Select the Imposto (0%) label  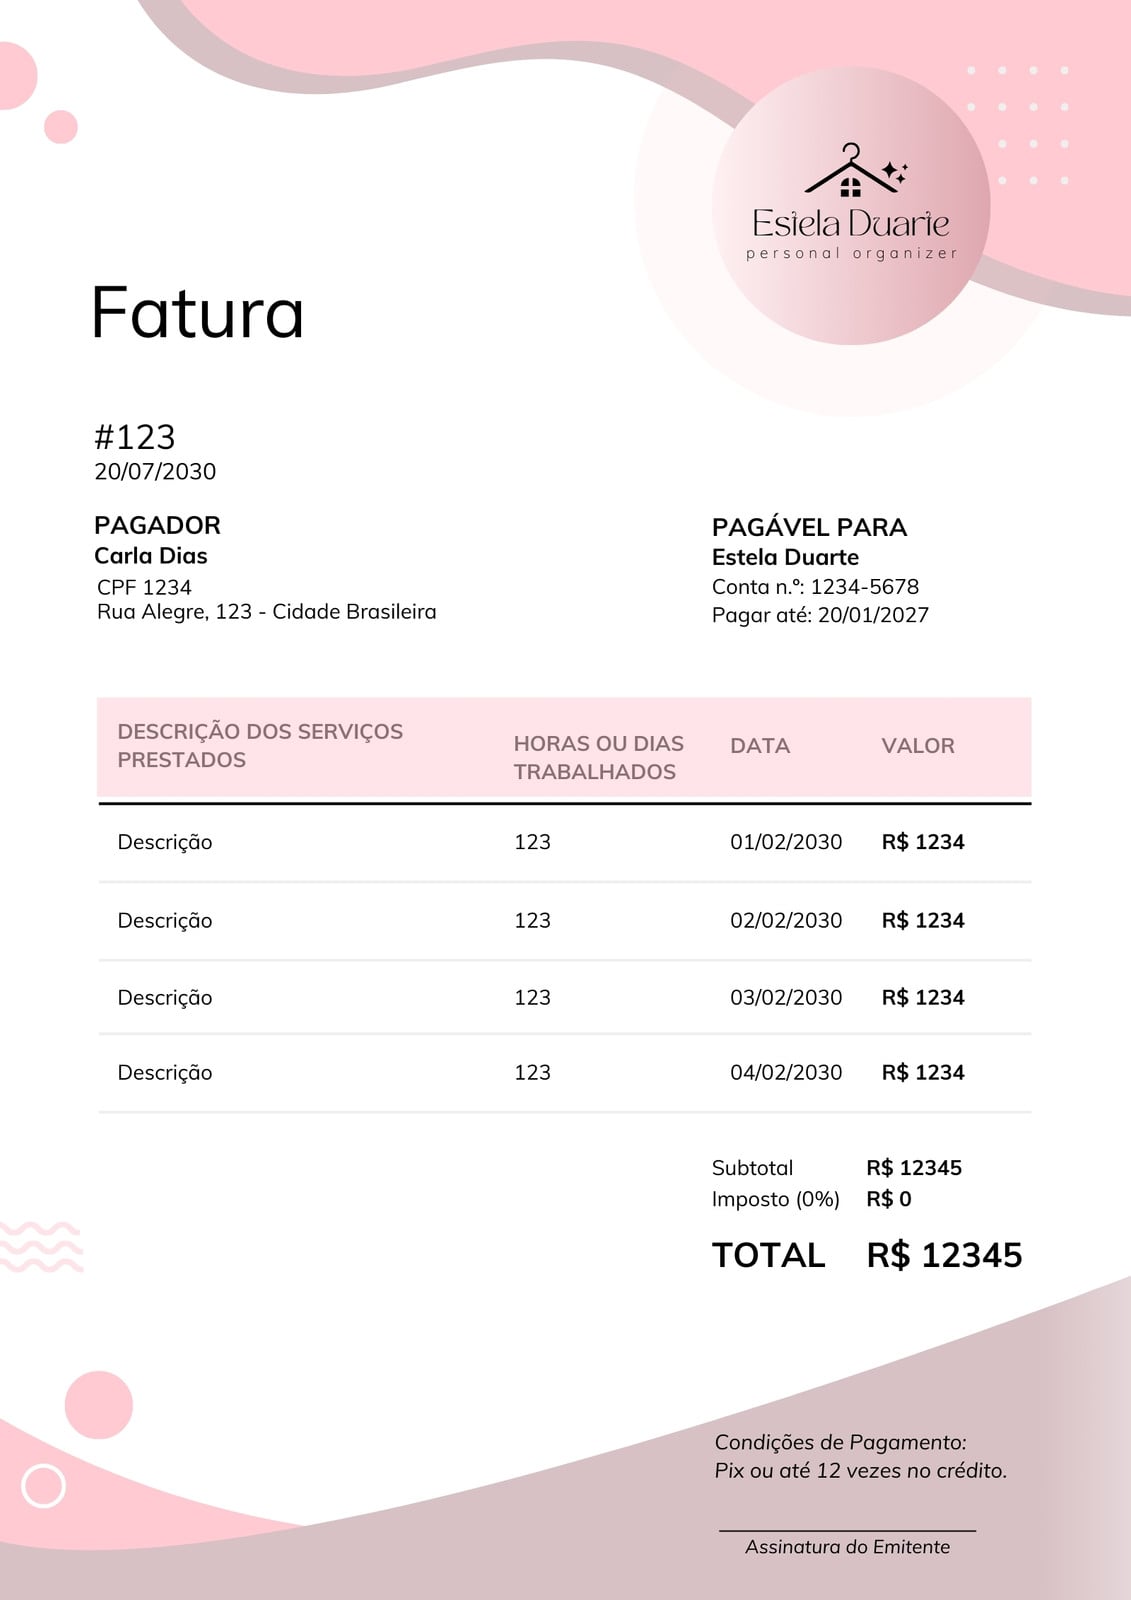[776, 1199]
